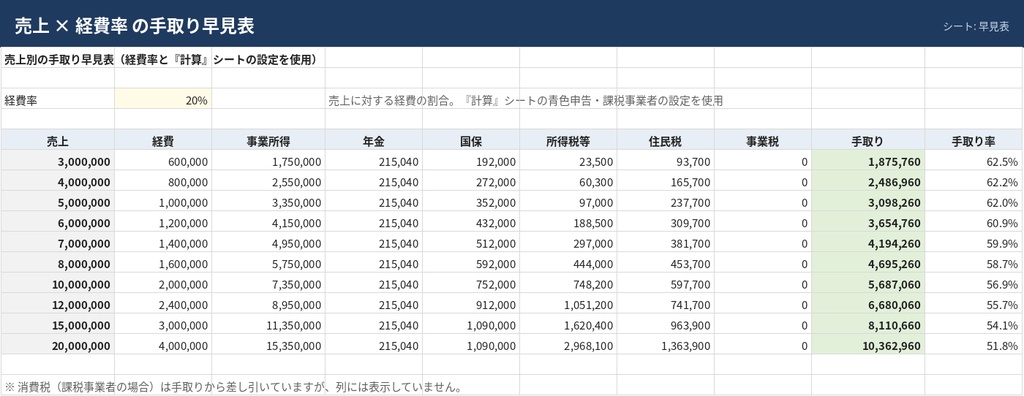The height and width of the screenshot is (396, 1024).
Task: Click the 売上 cell 7,000,000
Action: 57,243
